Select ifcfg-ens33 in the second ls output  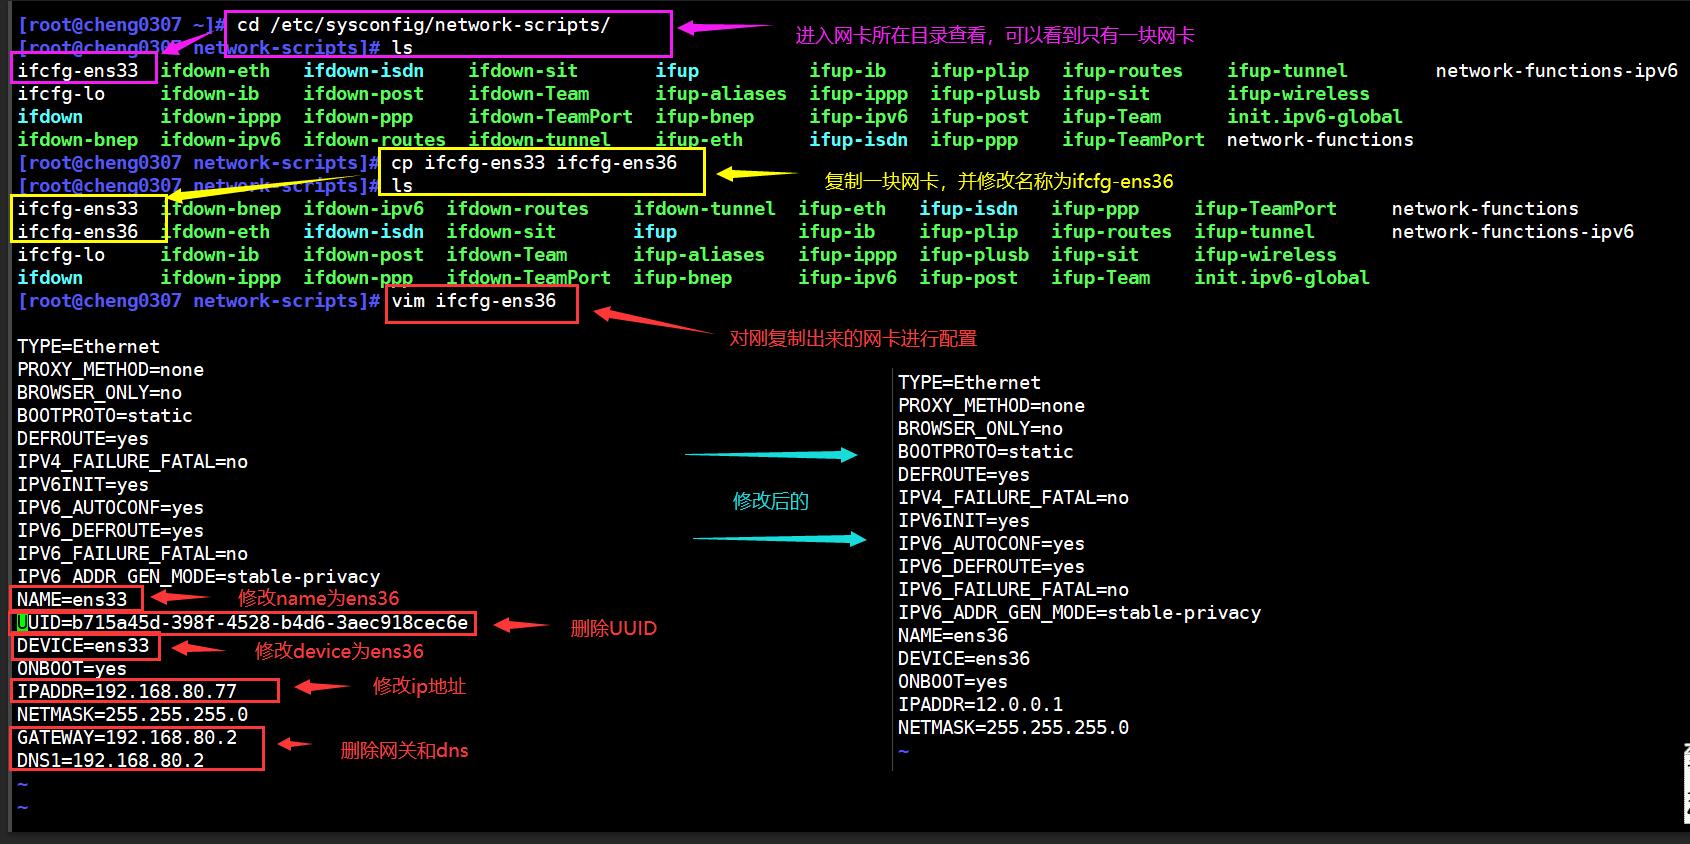pos(78,208)
